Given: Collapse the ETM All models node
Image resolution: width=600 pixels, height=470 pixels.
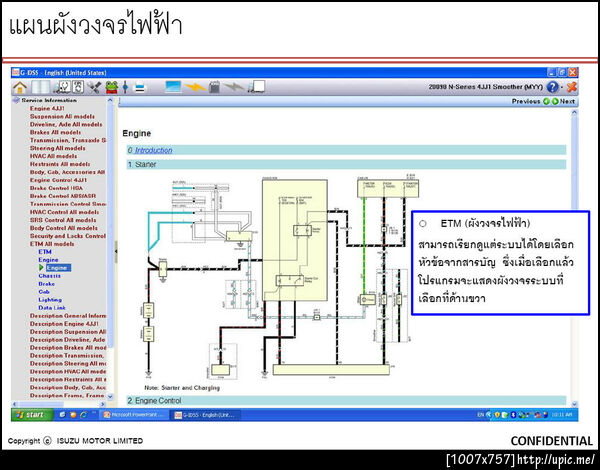Looking at the screenshot, I should pos(52,244).
